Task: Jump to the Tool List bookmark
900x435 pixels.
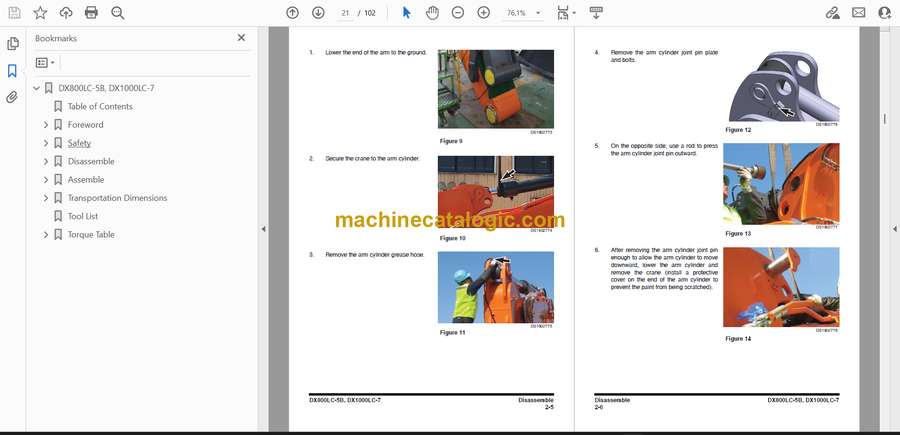Action: 82,216
